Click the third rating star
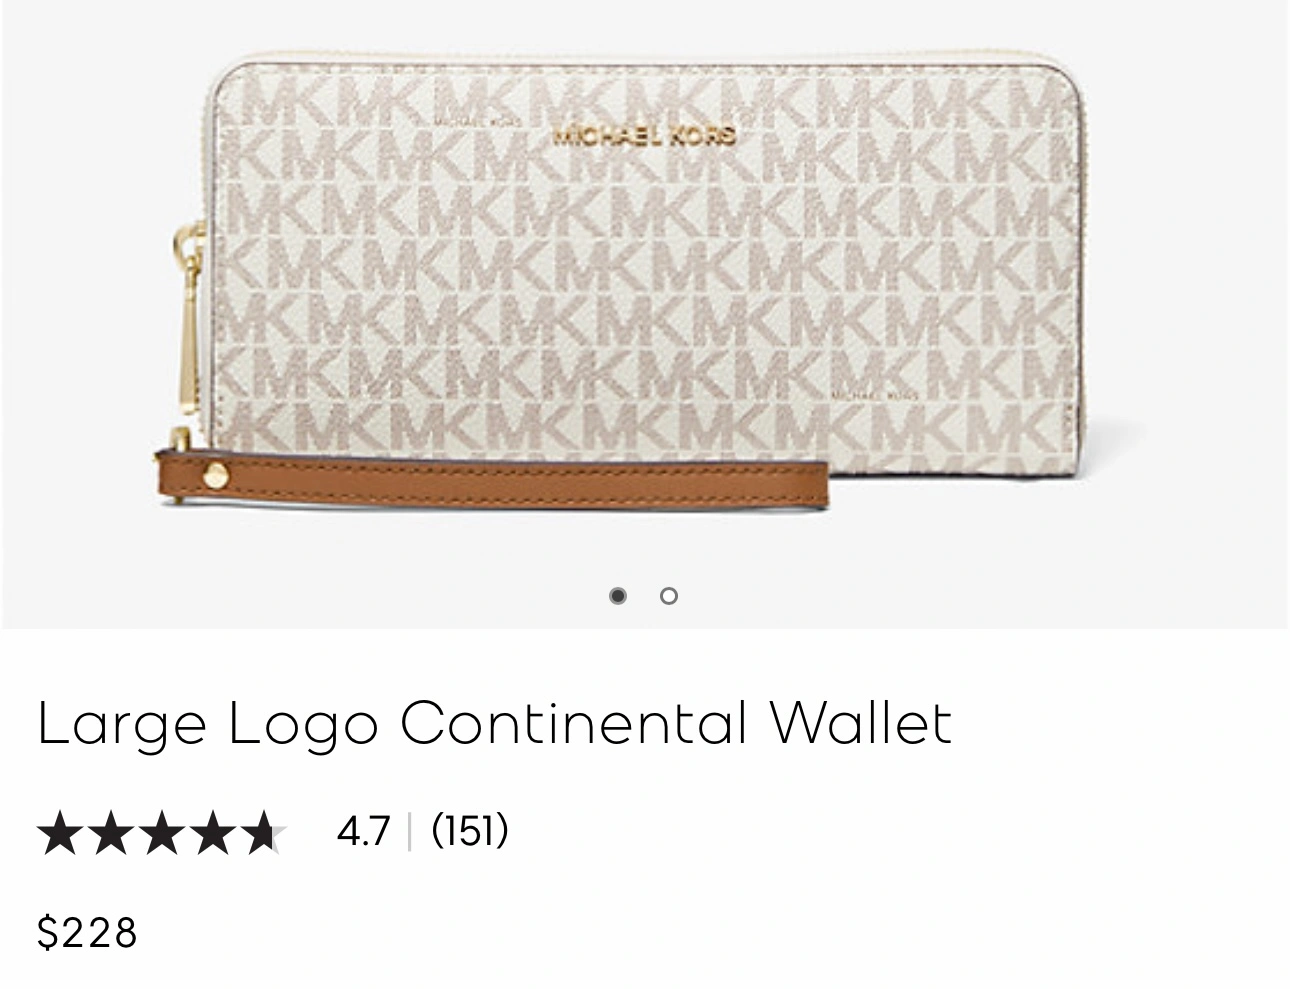This screenshot has height=989, width=1290. pyautogui.click(x=162, y=833)
